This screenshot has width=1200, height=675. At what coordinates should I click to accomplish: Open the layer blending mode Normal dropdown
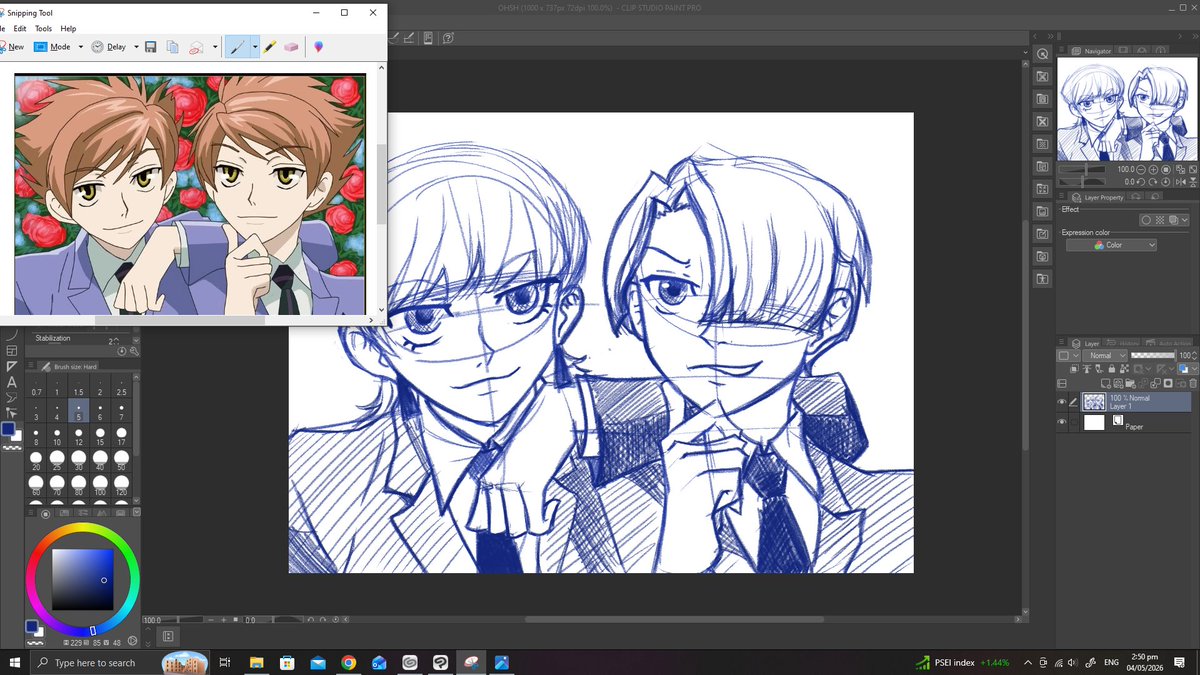1103,356
